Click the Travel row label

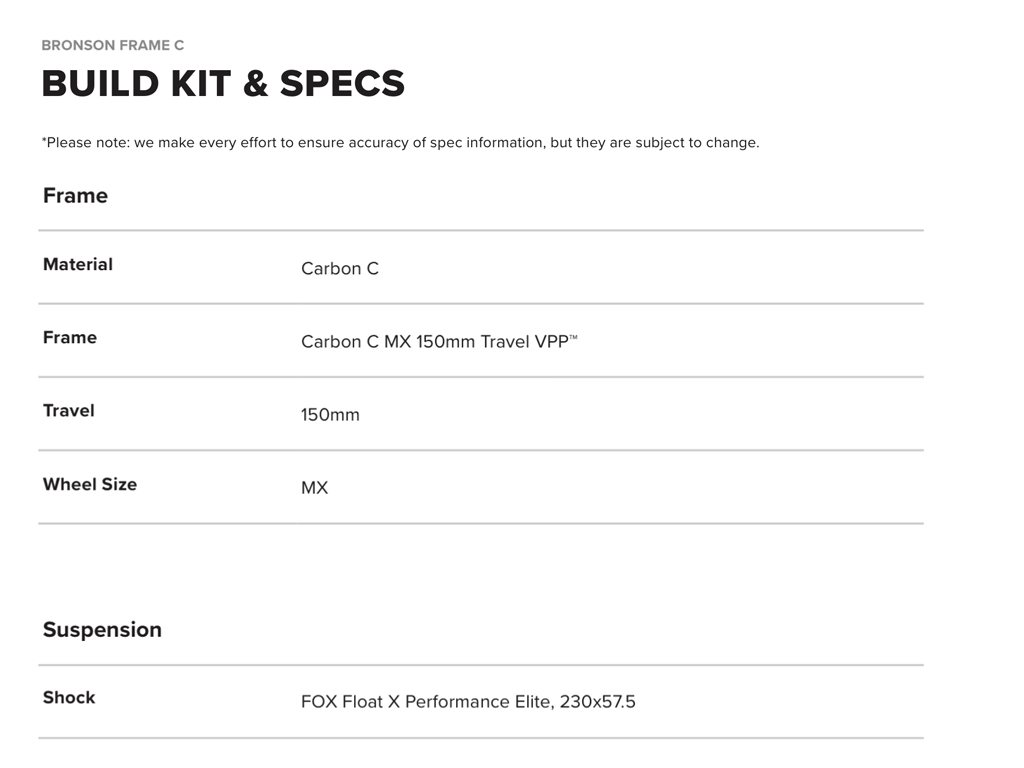69,410
